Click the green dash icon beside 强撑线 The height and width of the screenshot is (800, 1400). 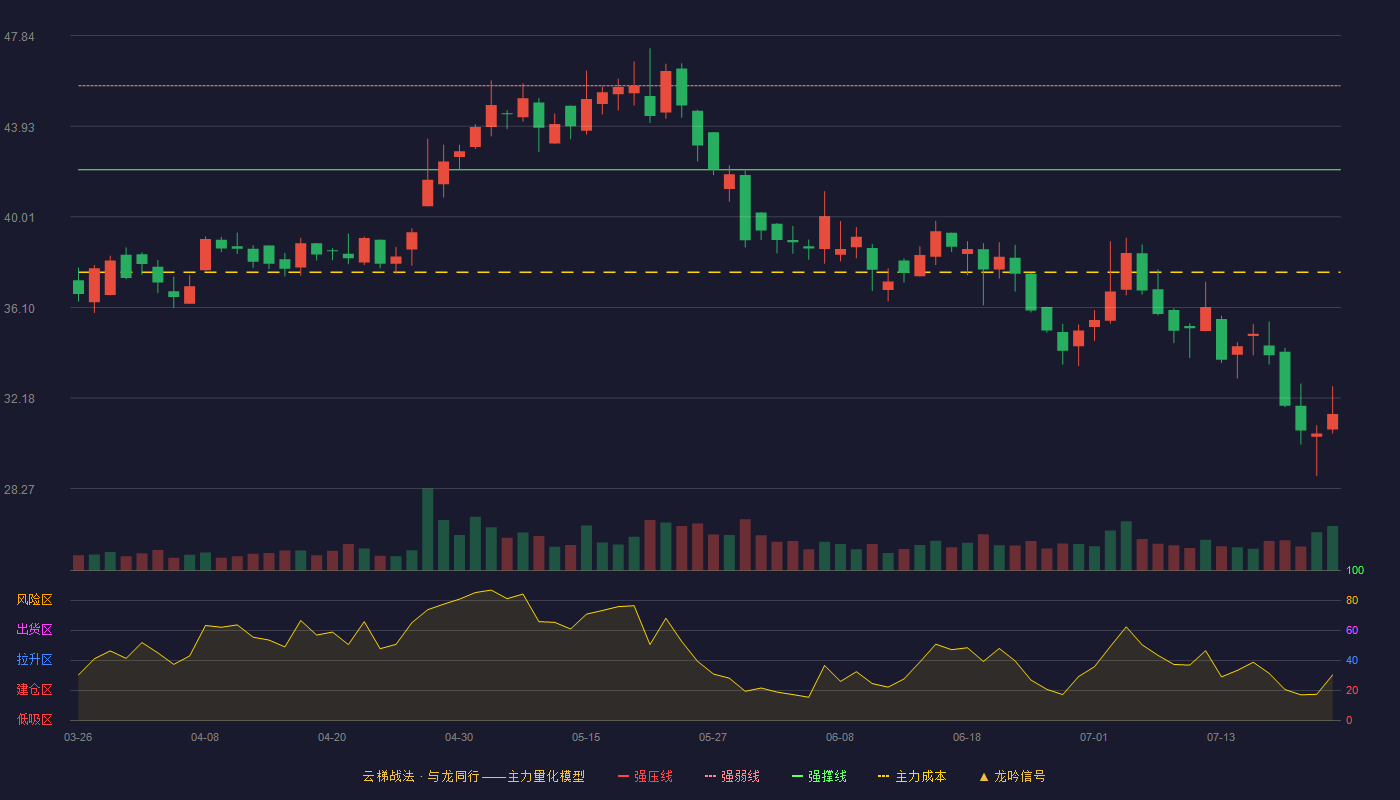pyautogui.click(x=797, y=776)
